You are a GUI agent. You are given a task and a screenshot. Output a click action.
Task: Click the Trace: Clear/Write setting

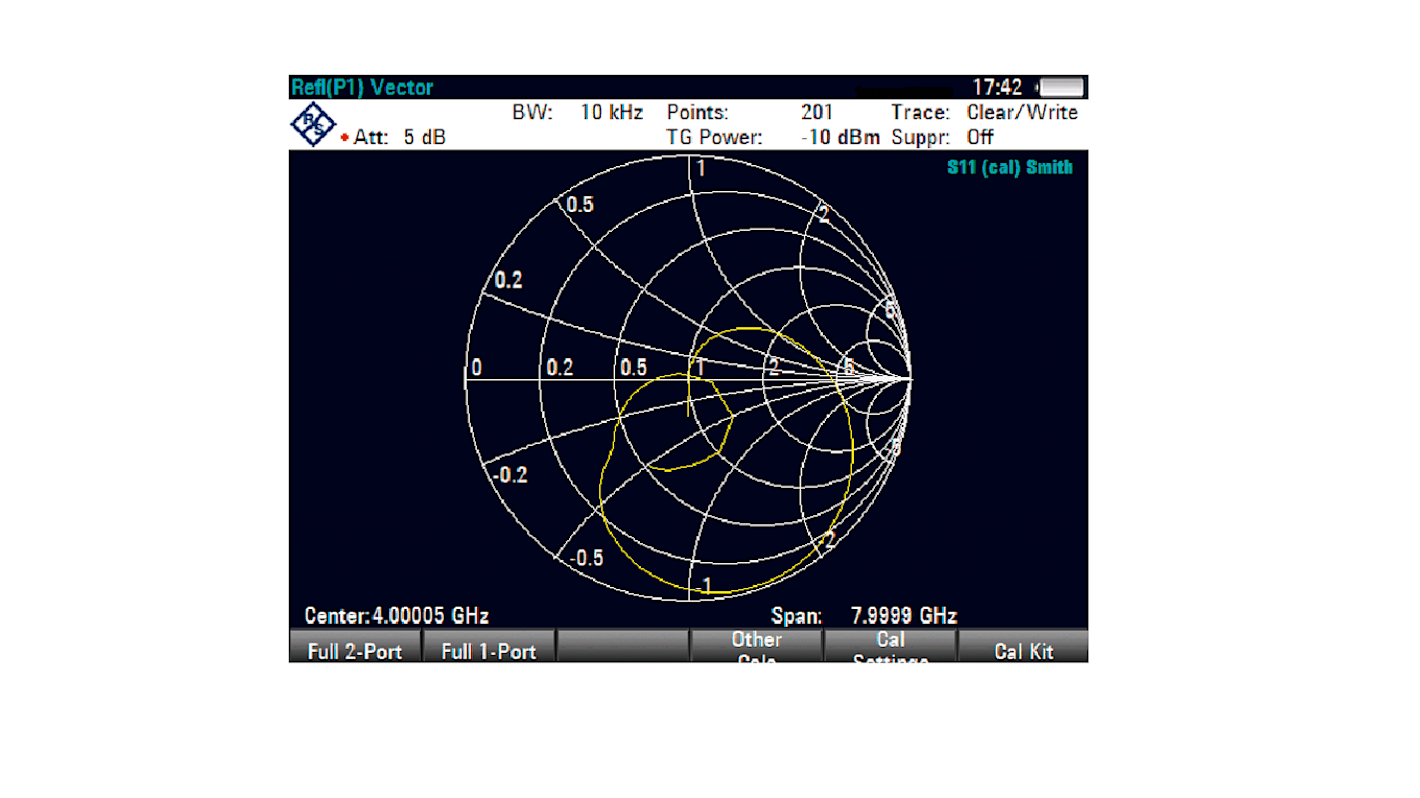[x=985, y=113]
